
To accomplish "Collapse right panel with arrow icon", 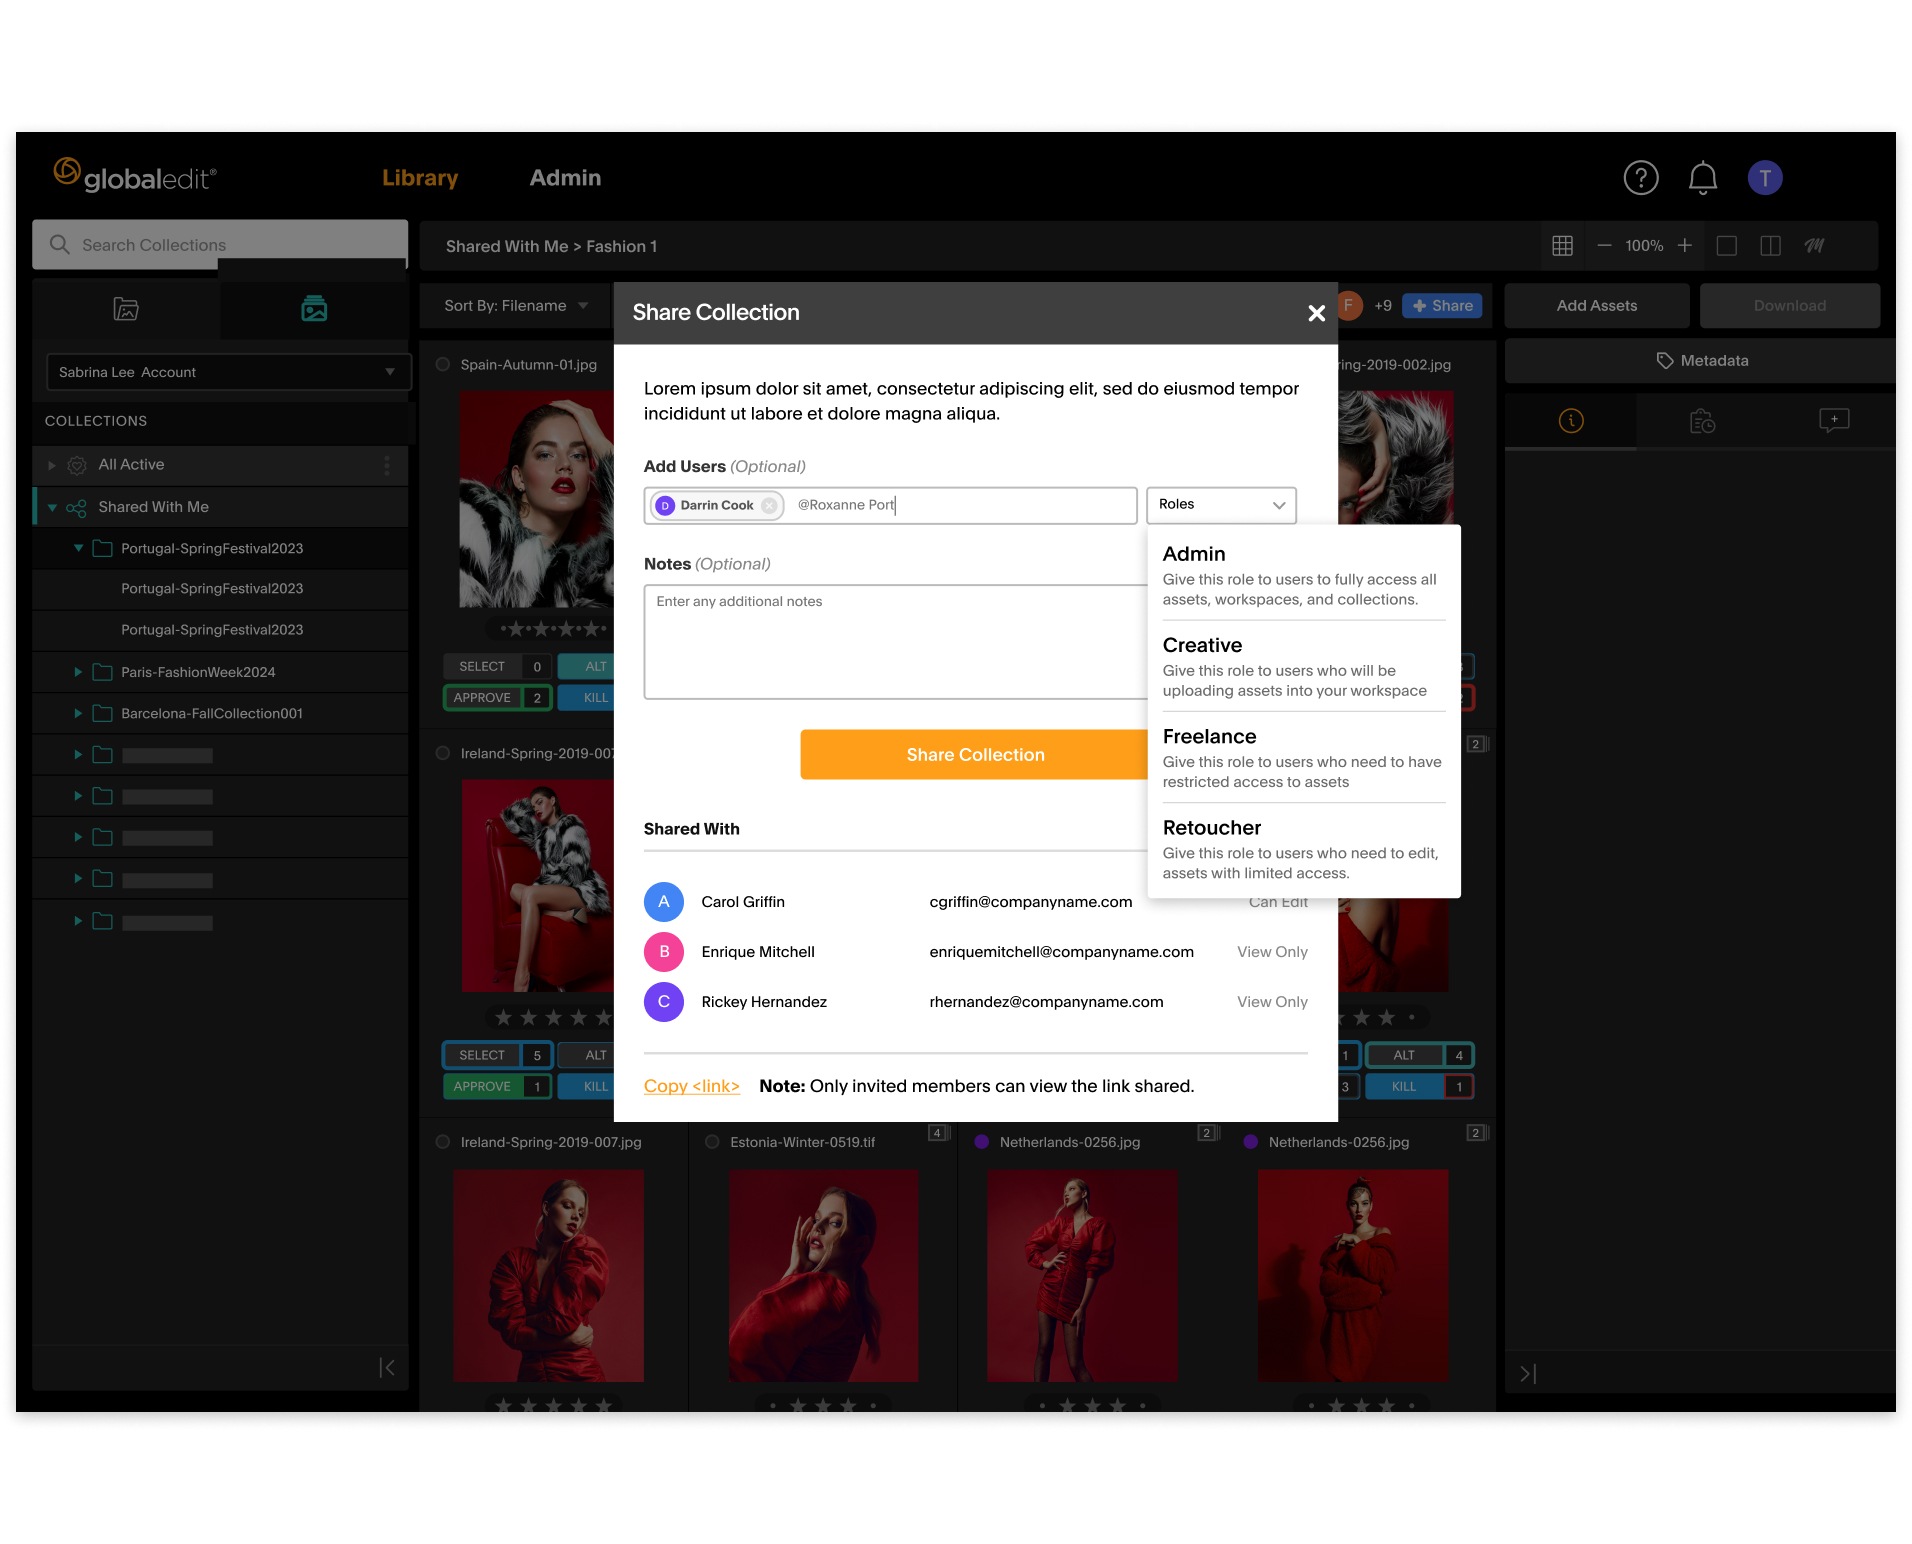I will coord(1528,1374).
